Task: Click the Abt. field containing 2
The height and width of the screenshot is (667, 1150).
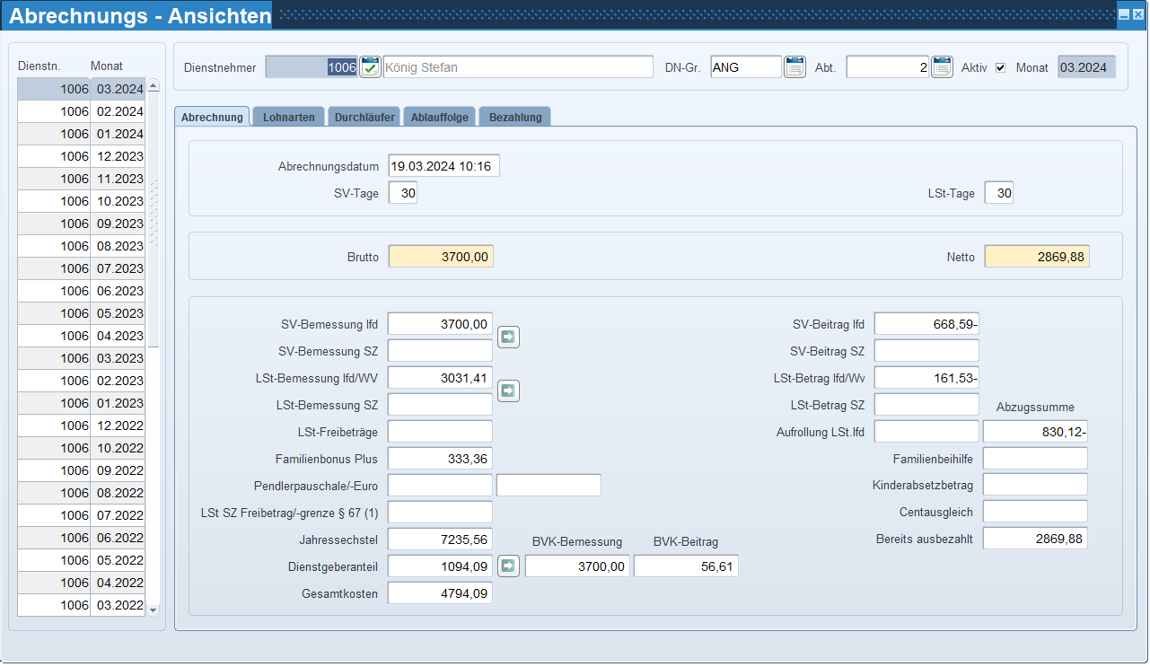Action: (887, 67)
